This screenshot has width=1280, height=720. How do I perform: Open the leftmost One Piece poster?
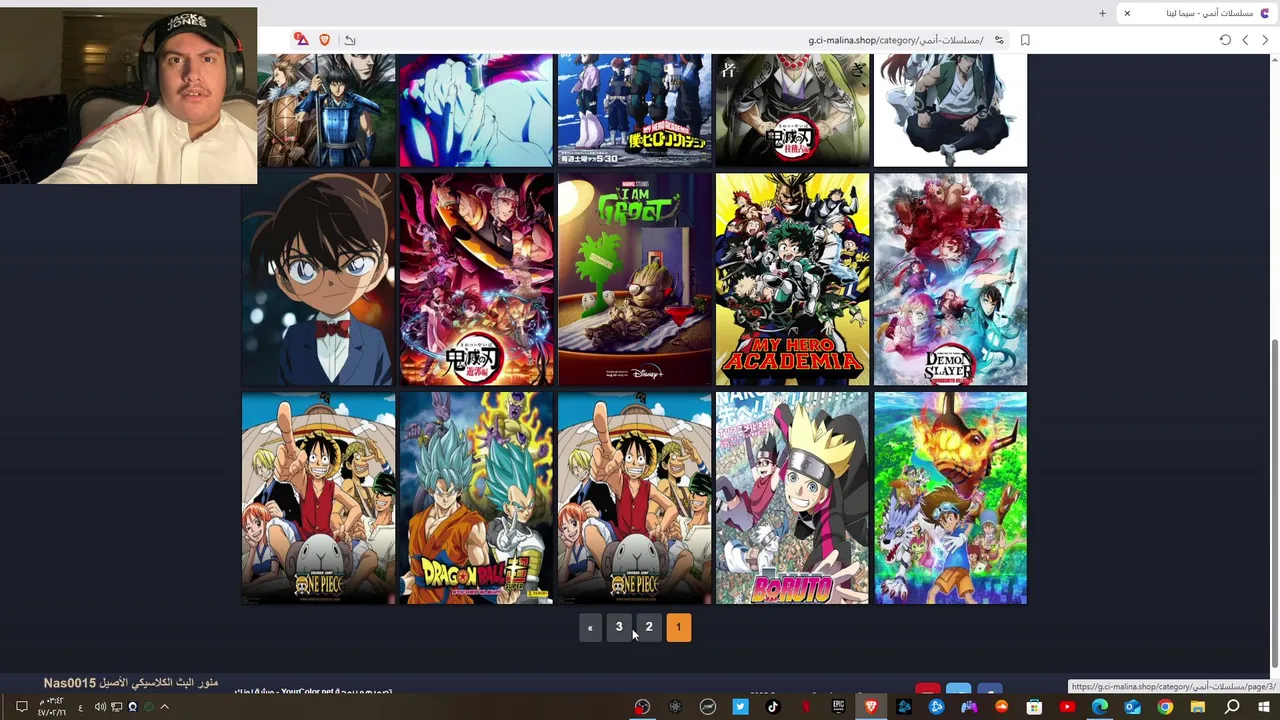(318, 498)
